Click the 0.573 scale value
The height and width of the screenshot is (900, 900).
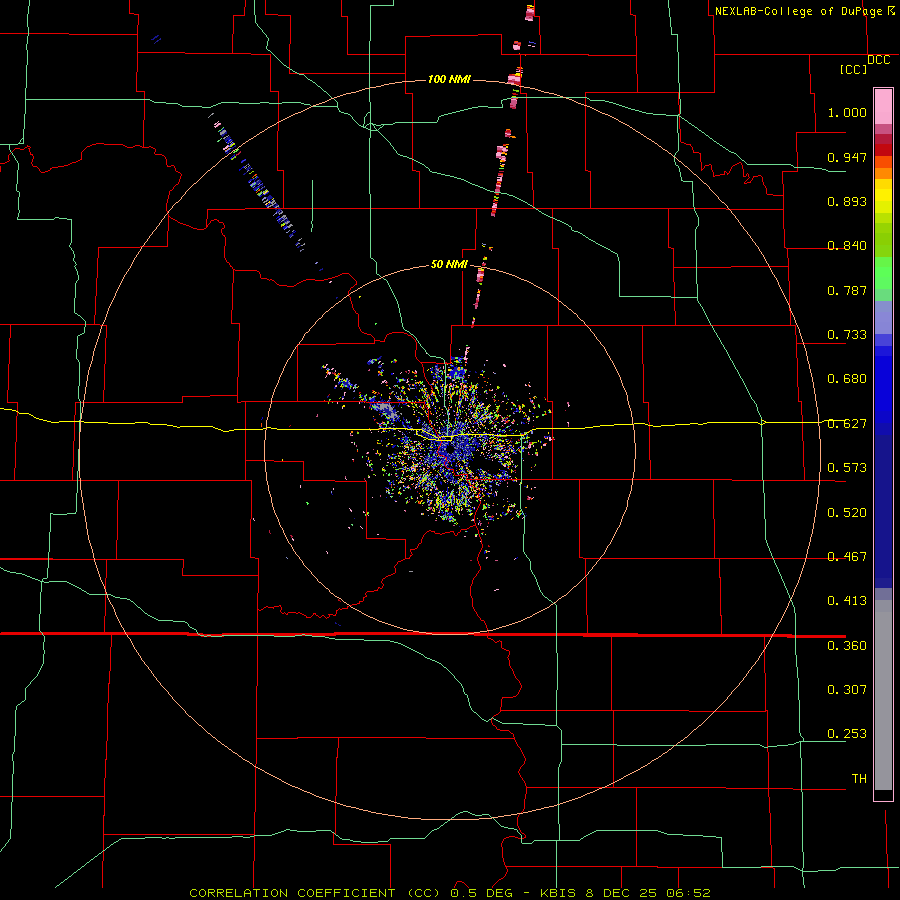point(847,468)
